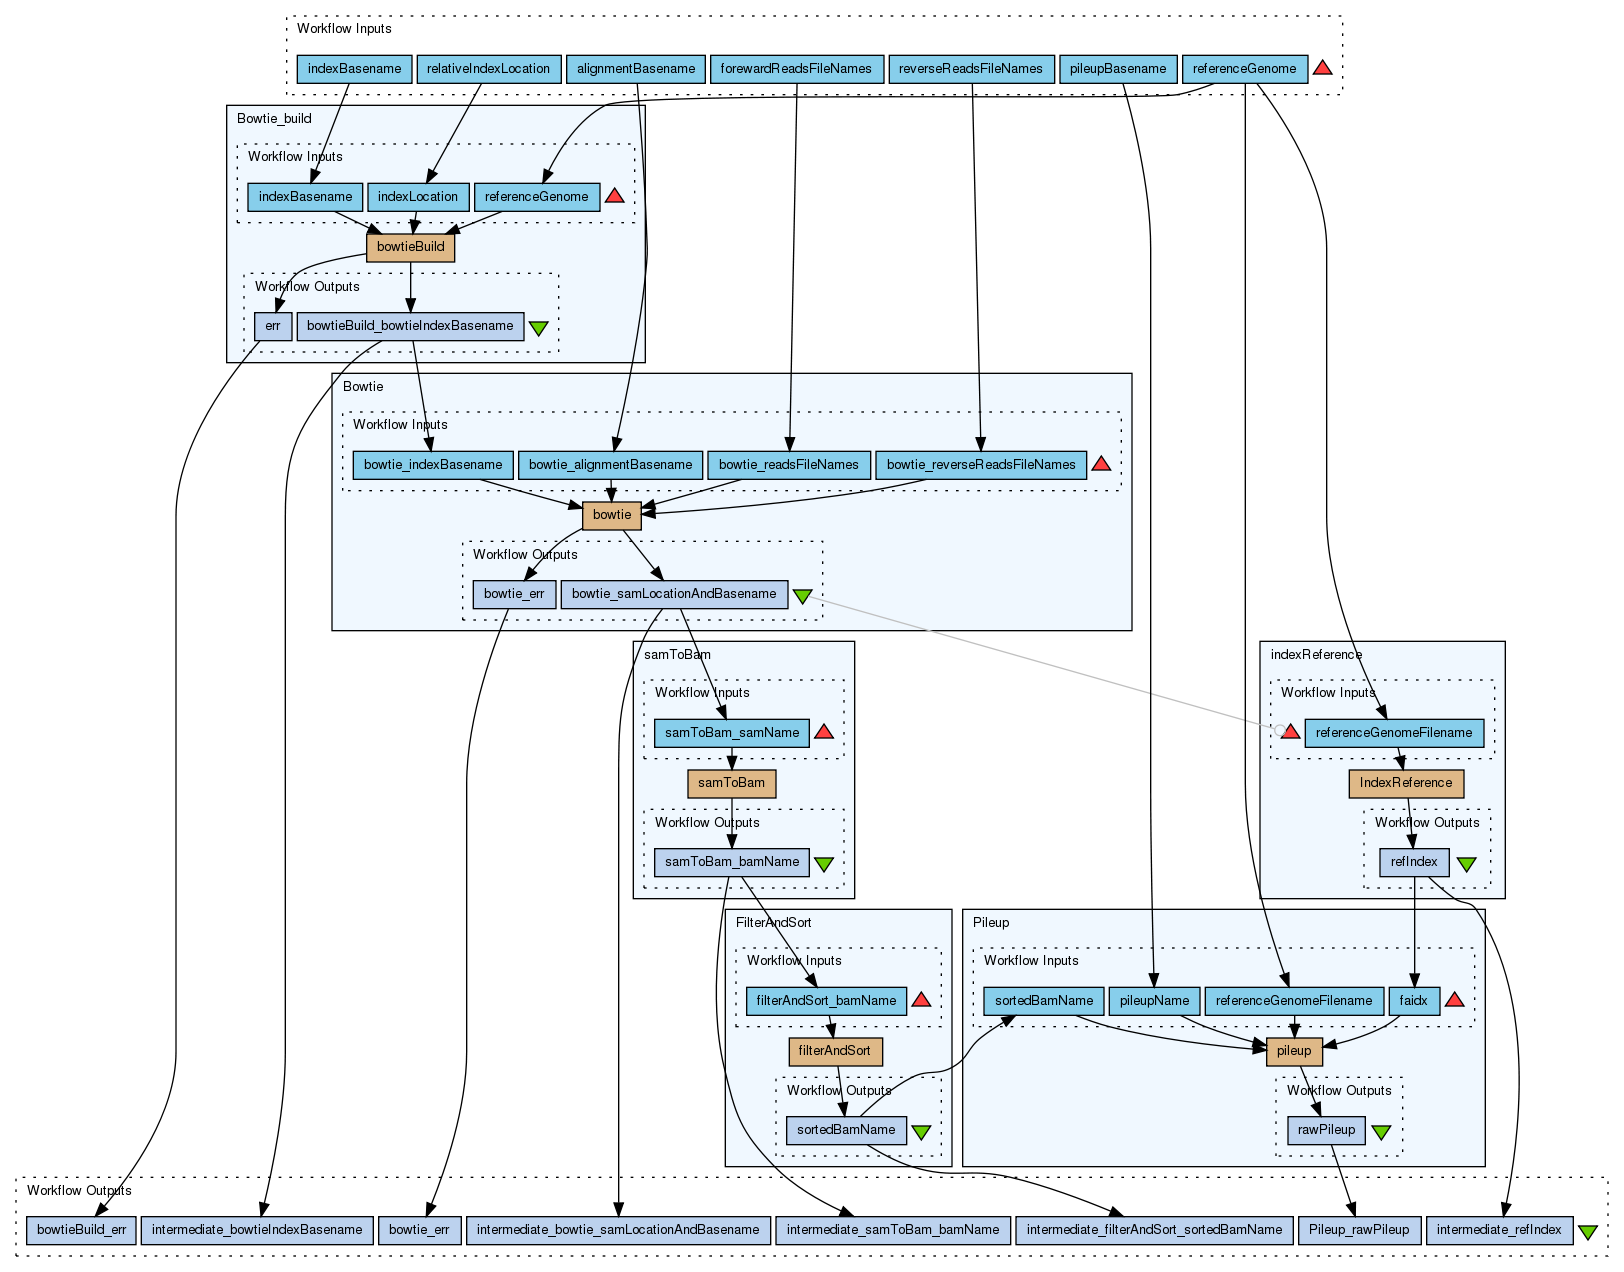Select the Pileup_rawPileup workflow output
This screenshot has height=1272, width=1624.
point(1359,1230)
